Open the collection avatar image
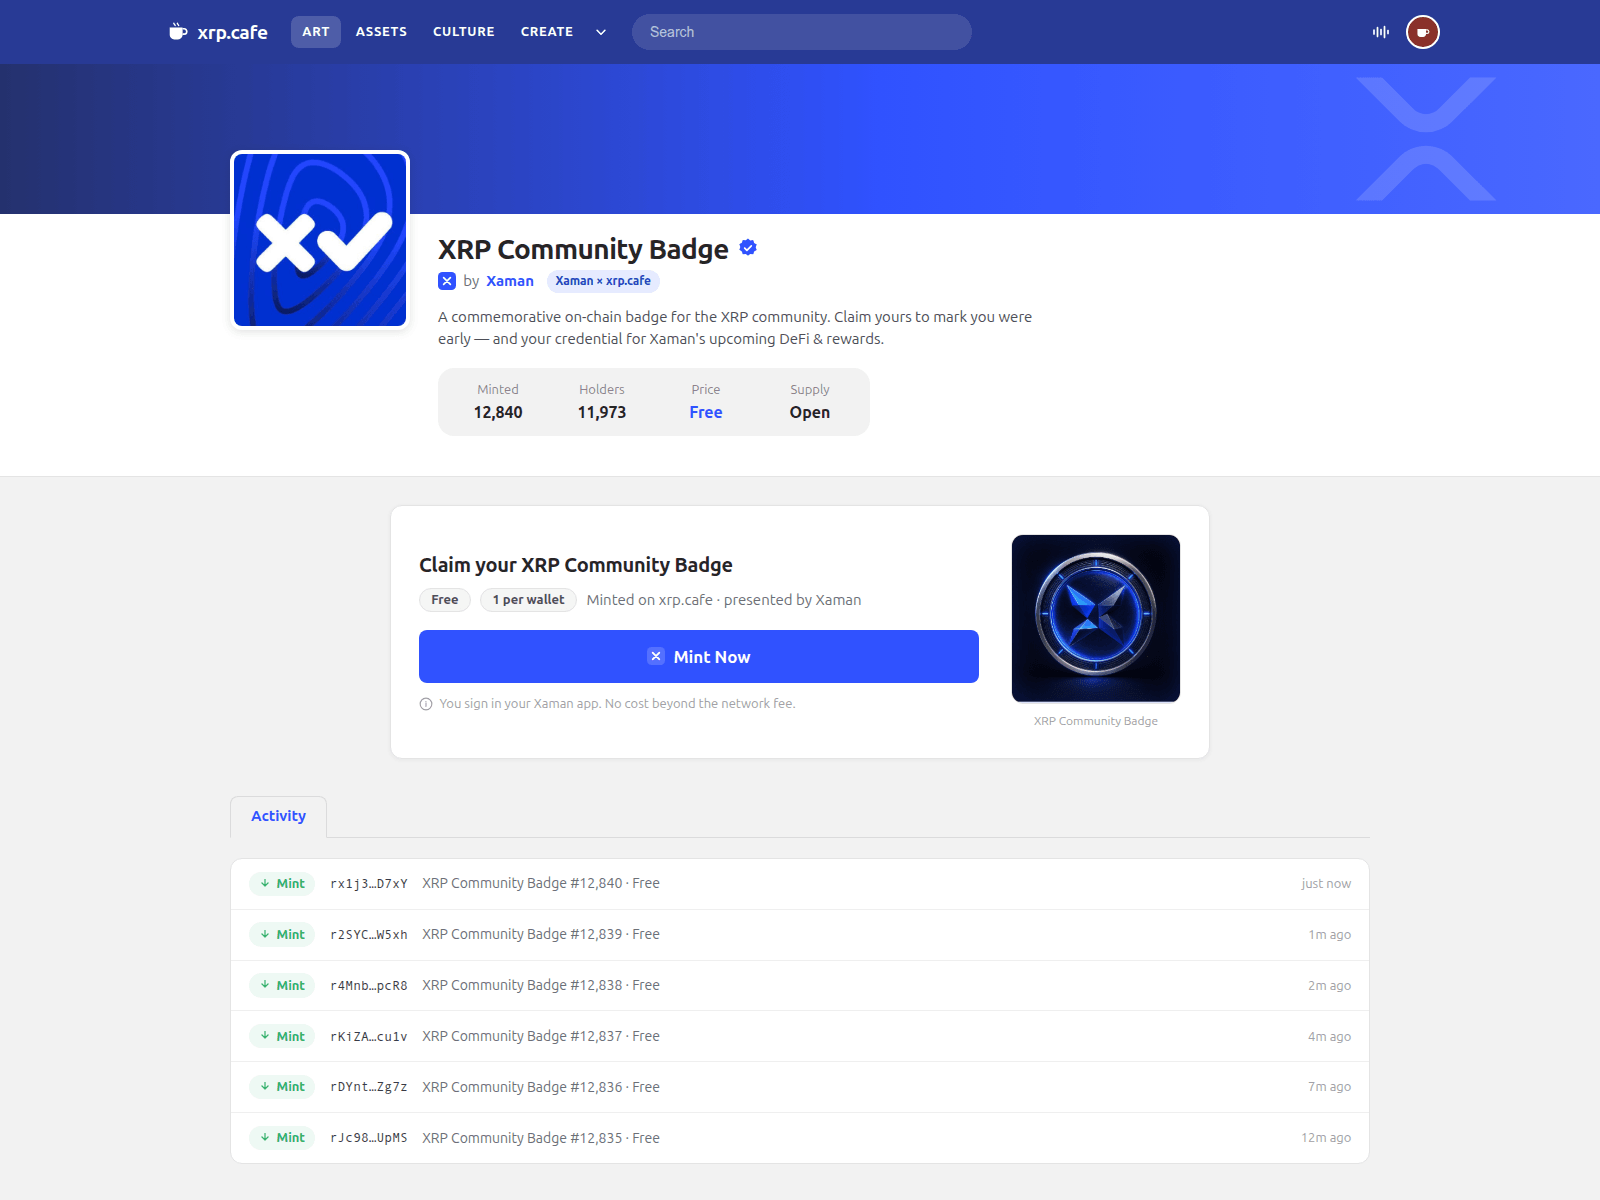 pyautogui.click(x=320, y=240)
